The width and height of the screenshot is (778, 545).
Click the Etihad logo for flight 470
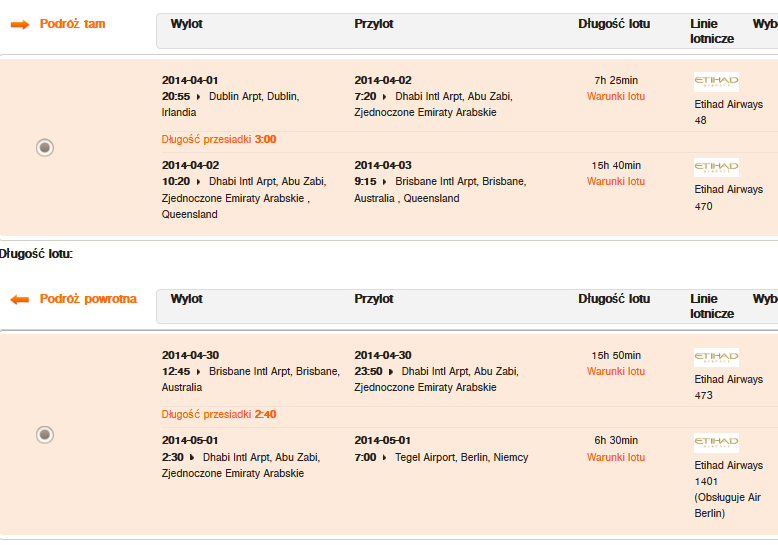pyautogui.click(x=716, y=167)
